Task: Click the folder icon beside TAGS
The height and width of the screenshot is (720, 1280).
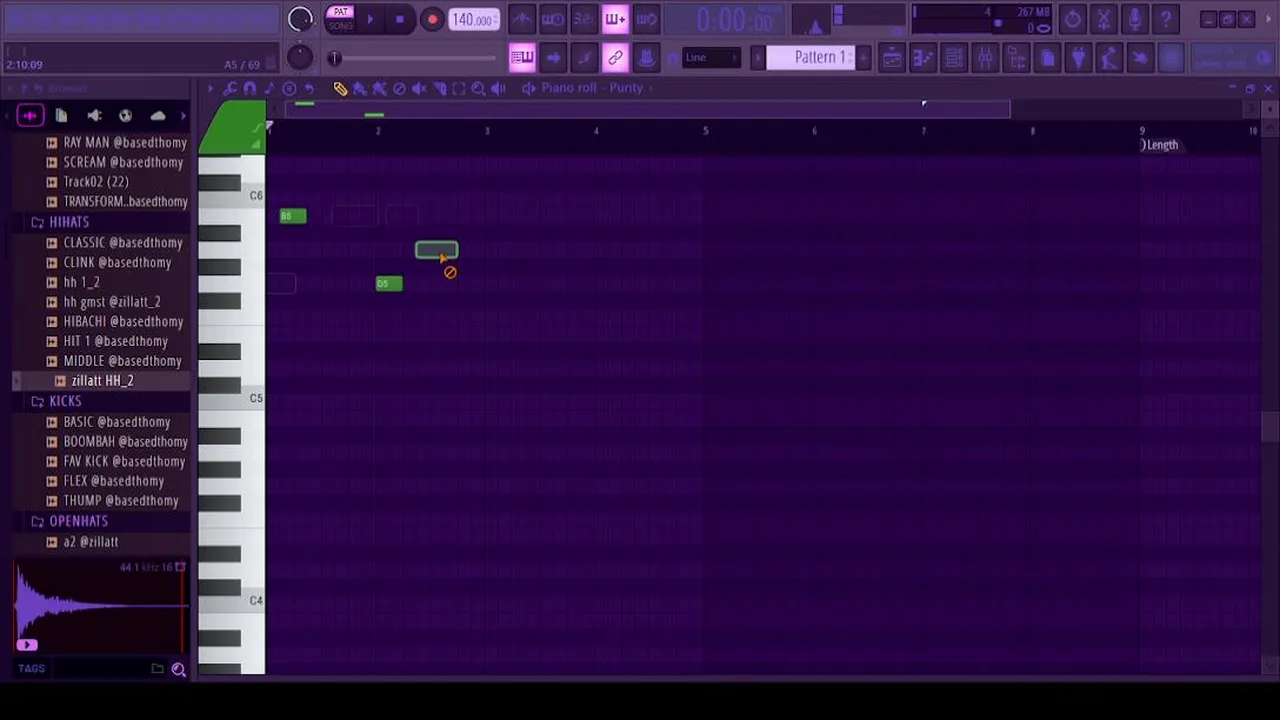Action: tap(157, 669)
